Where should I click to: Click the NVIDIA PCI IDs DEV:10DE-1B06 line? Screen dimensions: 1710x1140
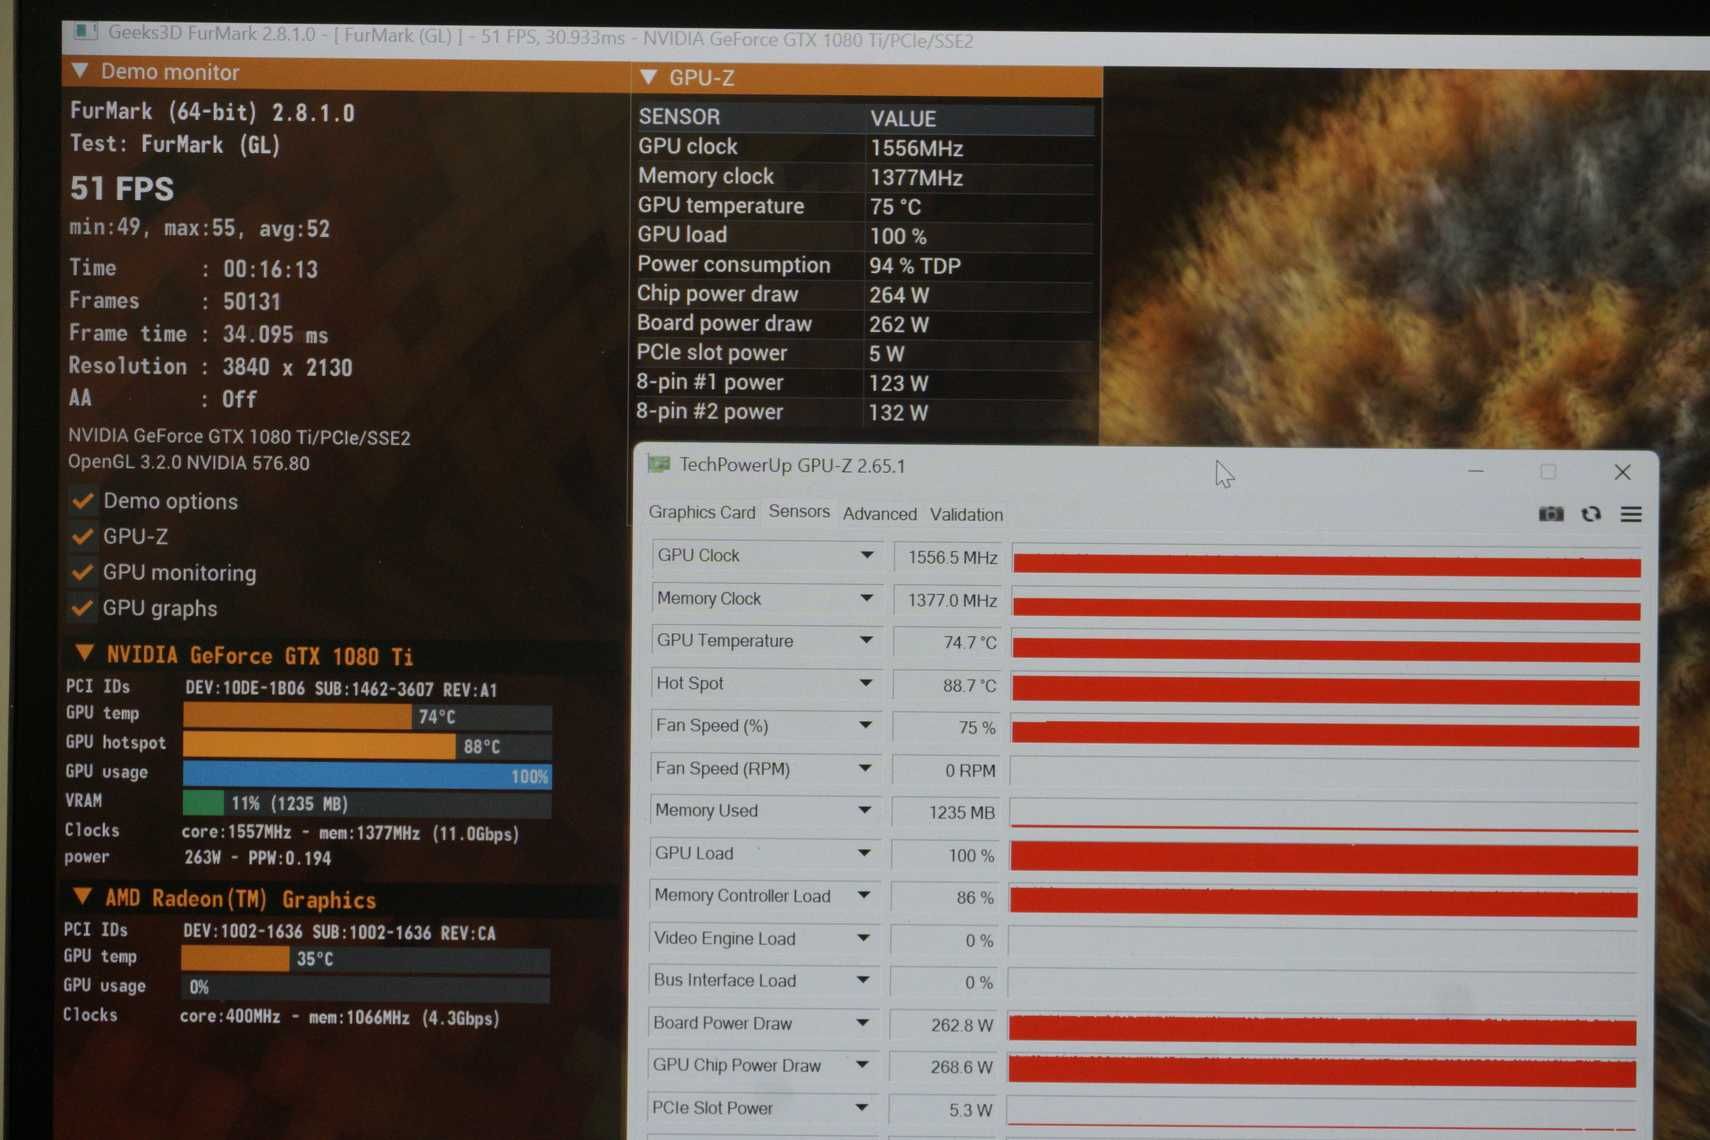(282, 688)
